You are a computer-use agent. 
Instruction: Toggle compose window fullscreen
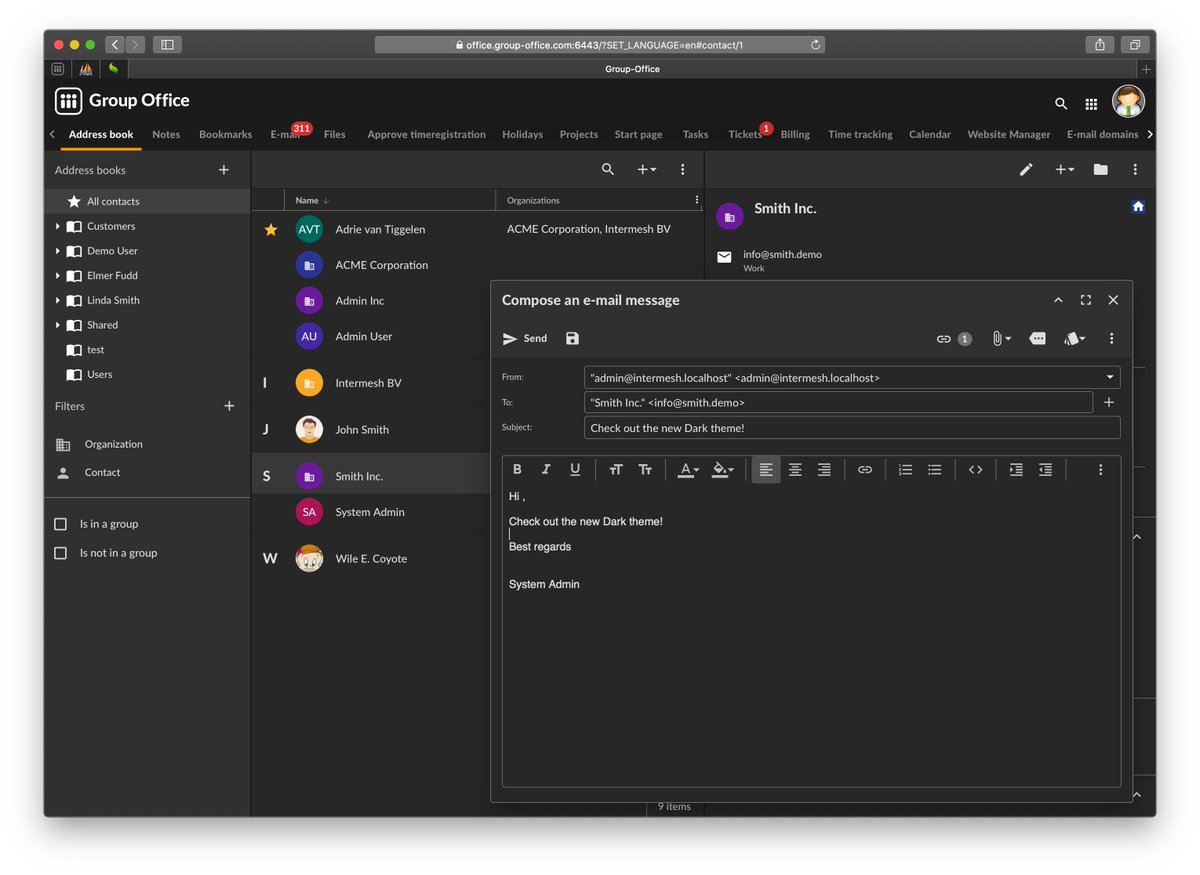[x=1086, y=300]
